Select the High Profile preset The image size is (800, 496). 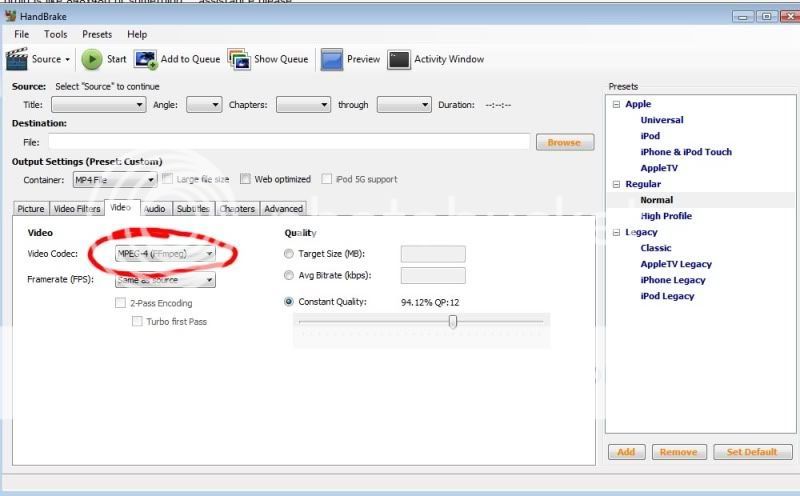click(x=666, y=216)
